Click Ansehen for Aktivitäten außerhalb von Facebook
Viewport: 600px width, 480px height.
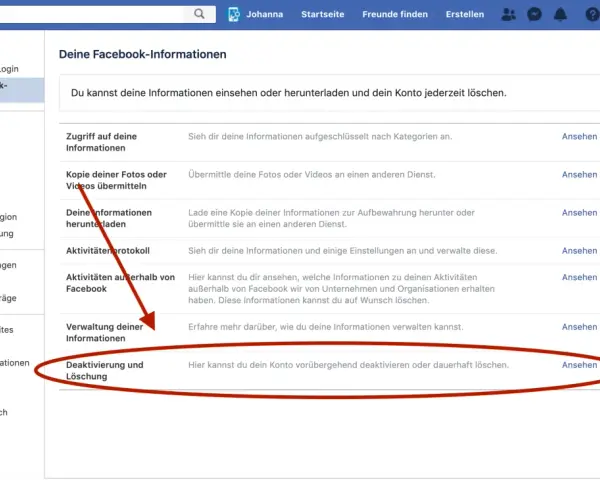pyautogui.click(x=579, y=277)
